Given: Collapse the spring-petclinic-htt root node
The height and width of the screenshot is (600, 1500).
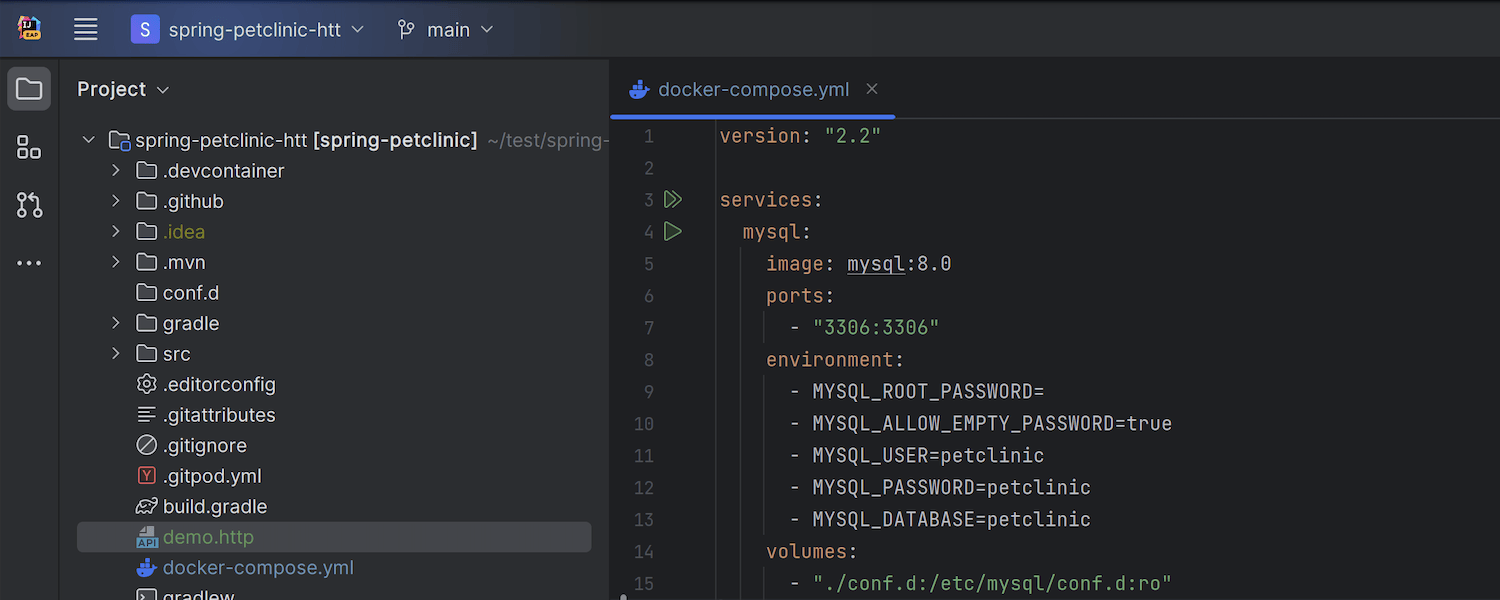Looking at the screenshot, I should point(89,140).
